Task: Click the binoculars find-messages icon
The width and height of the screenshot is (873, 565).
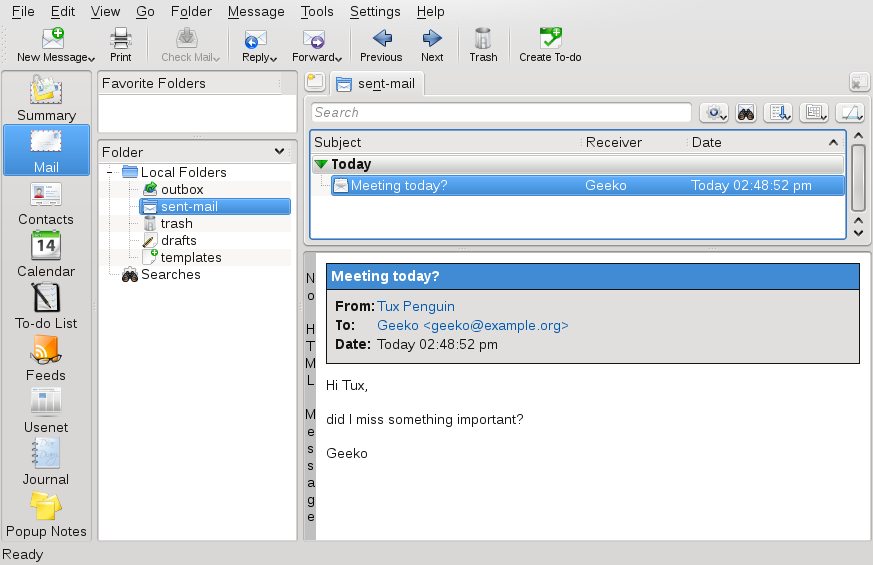Action: (x=746, y=113)
